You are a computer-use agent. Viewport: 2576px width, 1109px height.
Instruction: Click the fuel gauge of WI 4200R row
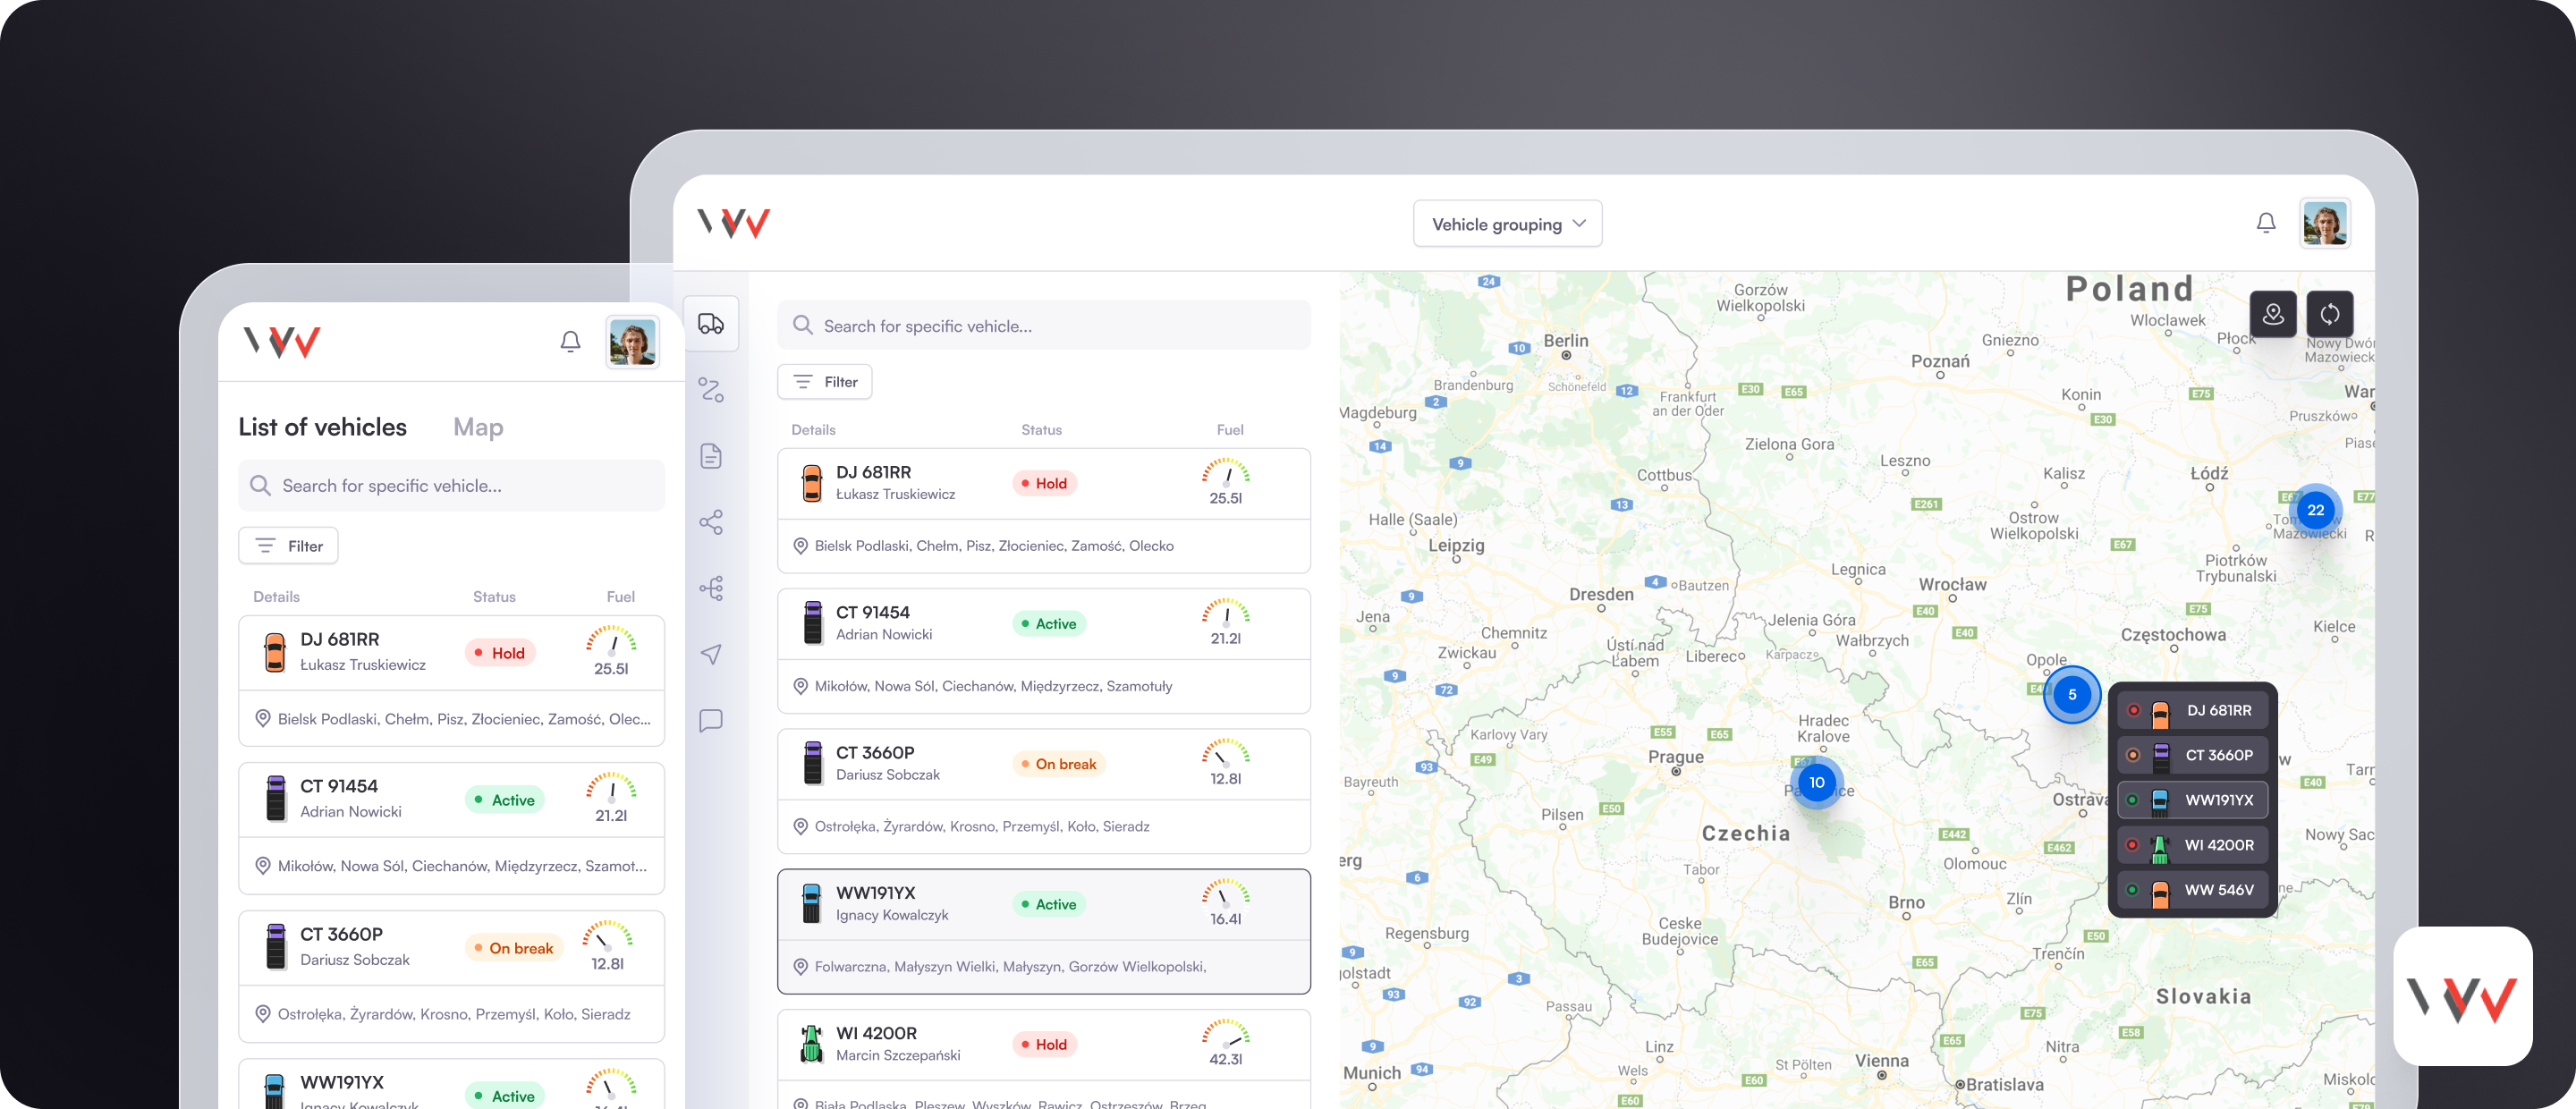pyautogui.click(x=1226, y=1032)
